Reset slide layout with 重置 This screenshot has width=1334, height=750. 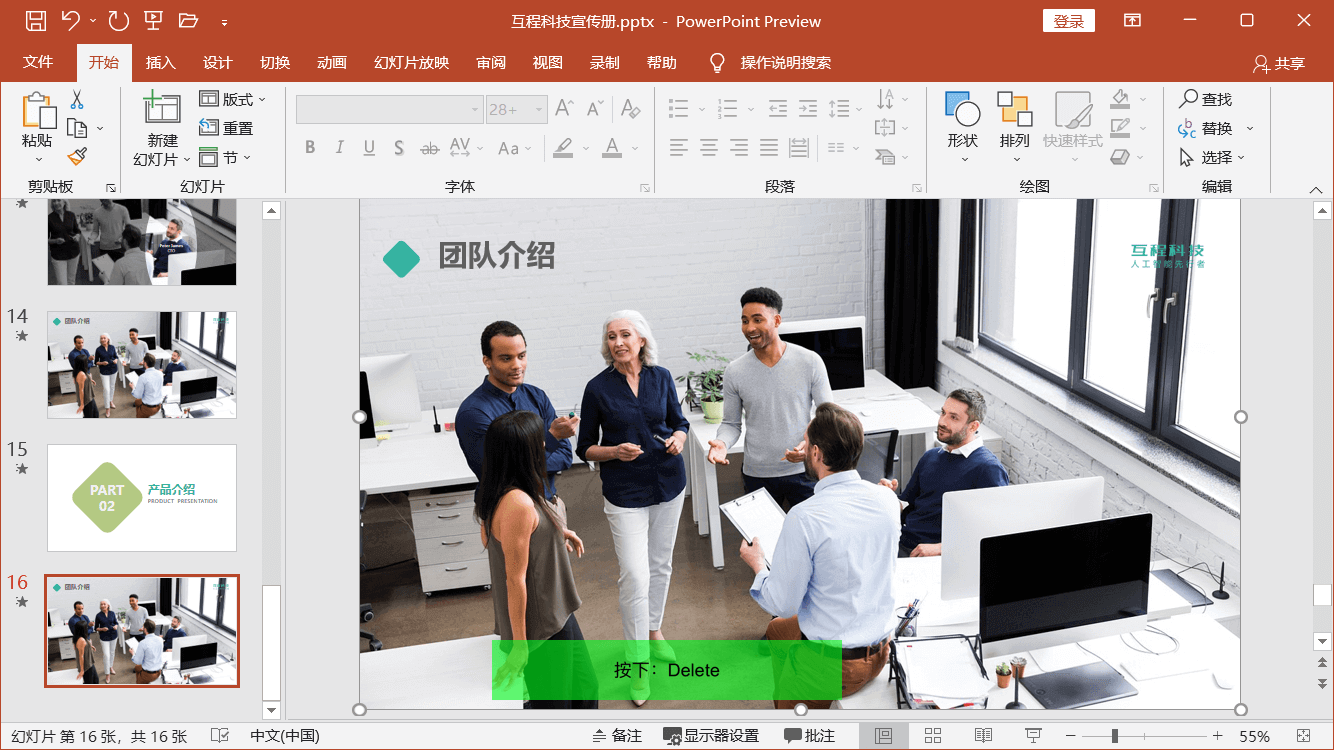[x=226, y=128]
